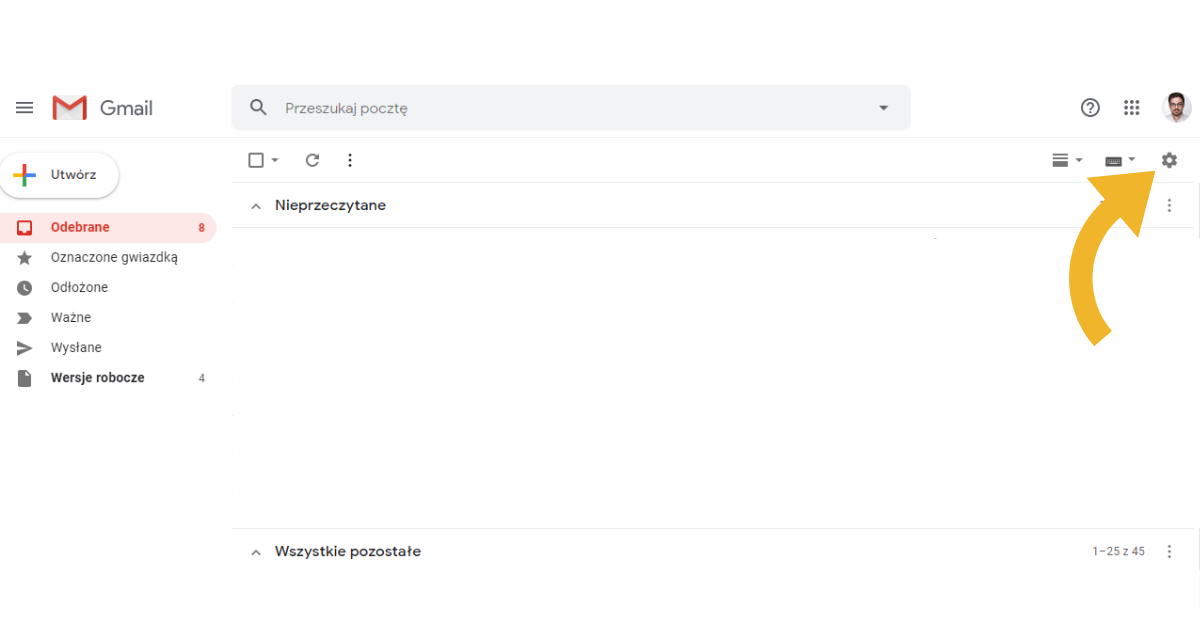The image size is (1200, 619).
Task: Click the settings gear icon
Action: (1169, 160)
